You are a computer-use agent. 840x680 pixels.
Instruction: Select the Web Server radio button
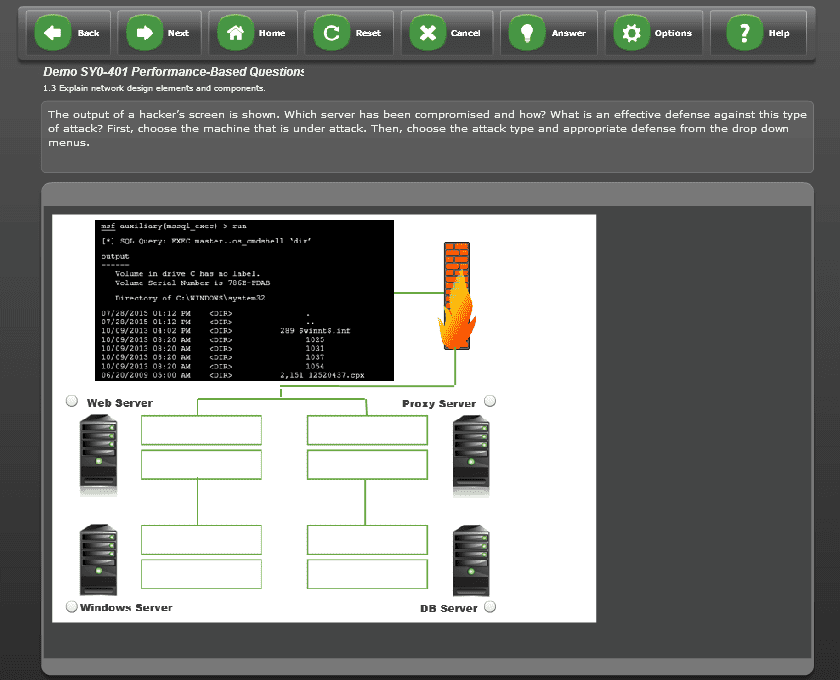pos(71,399)
